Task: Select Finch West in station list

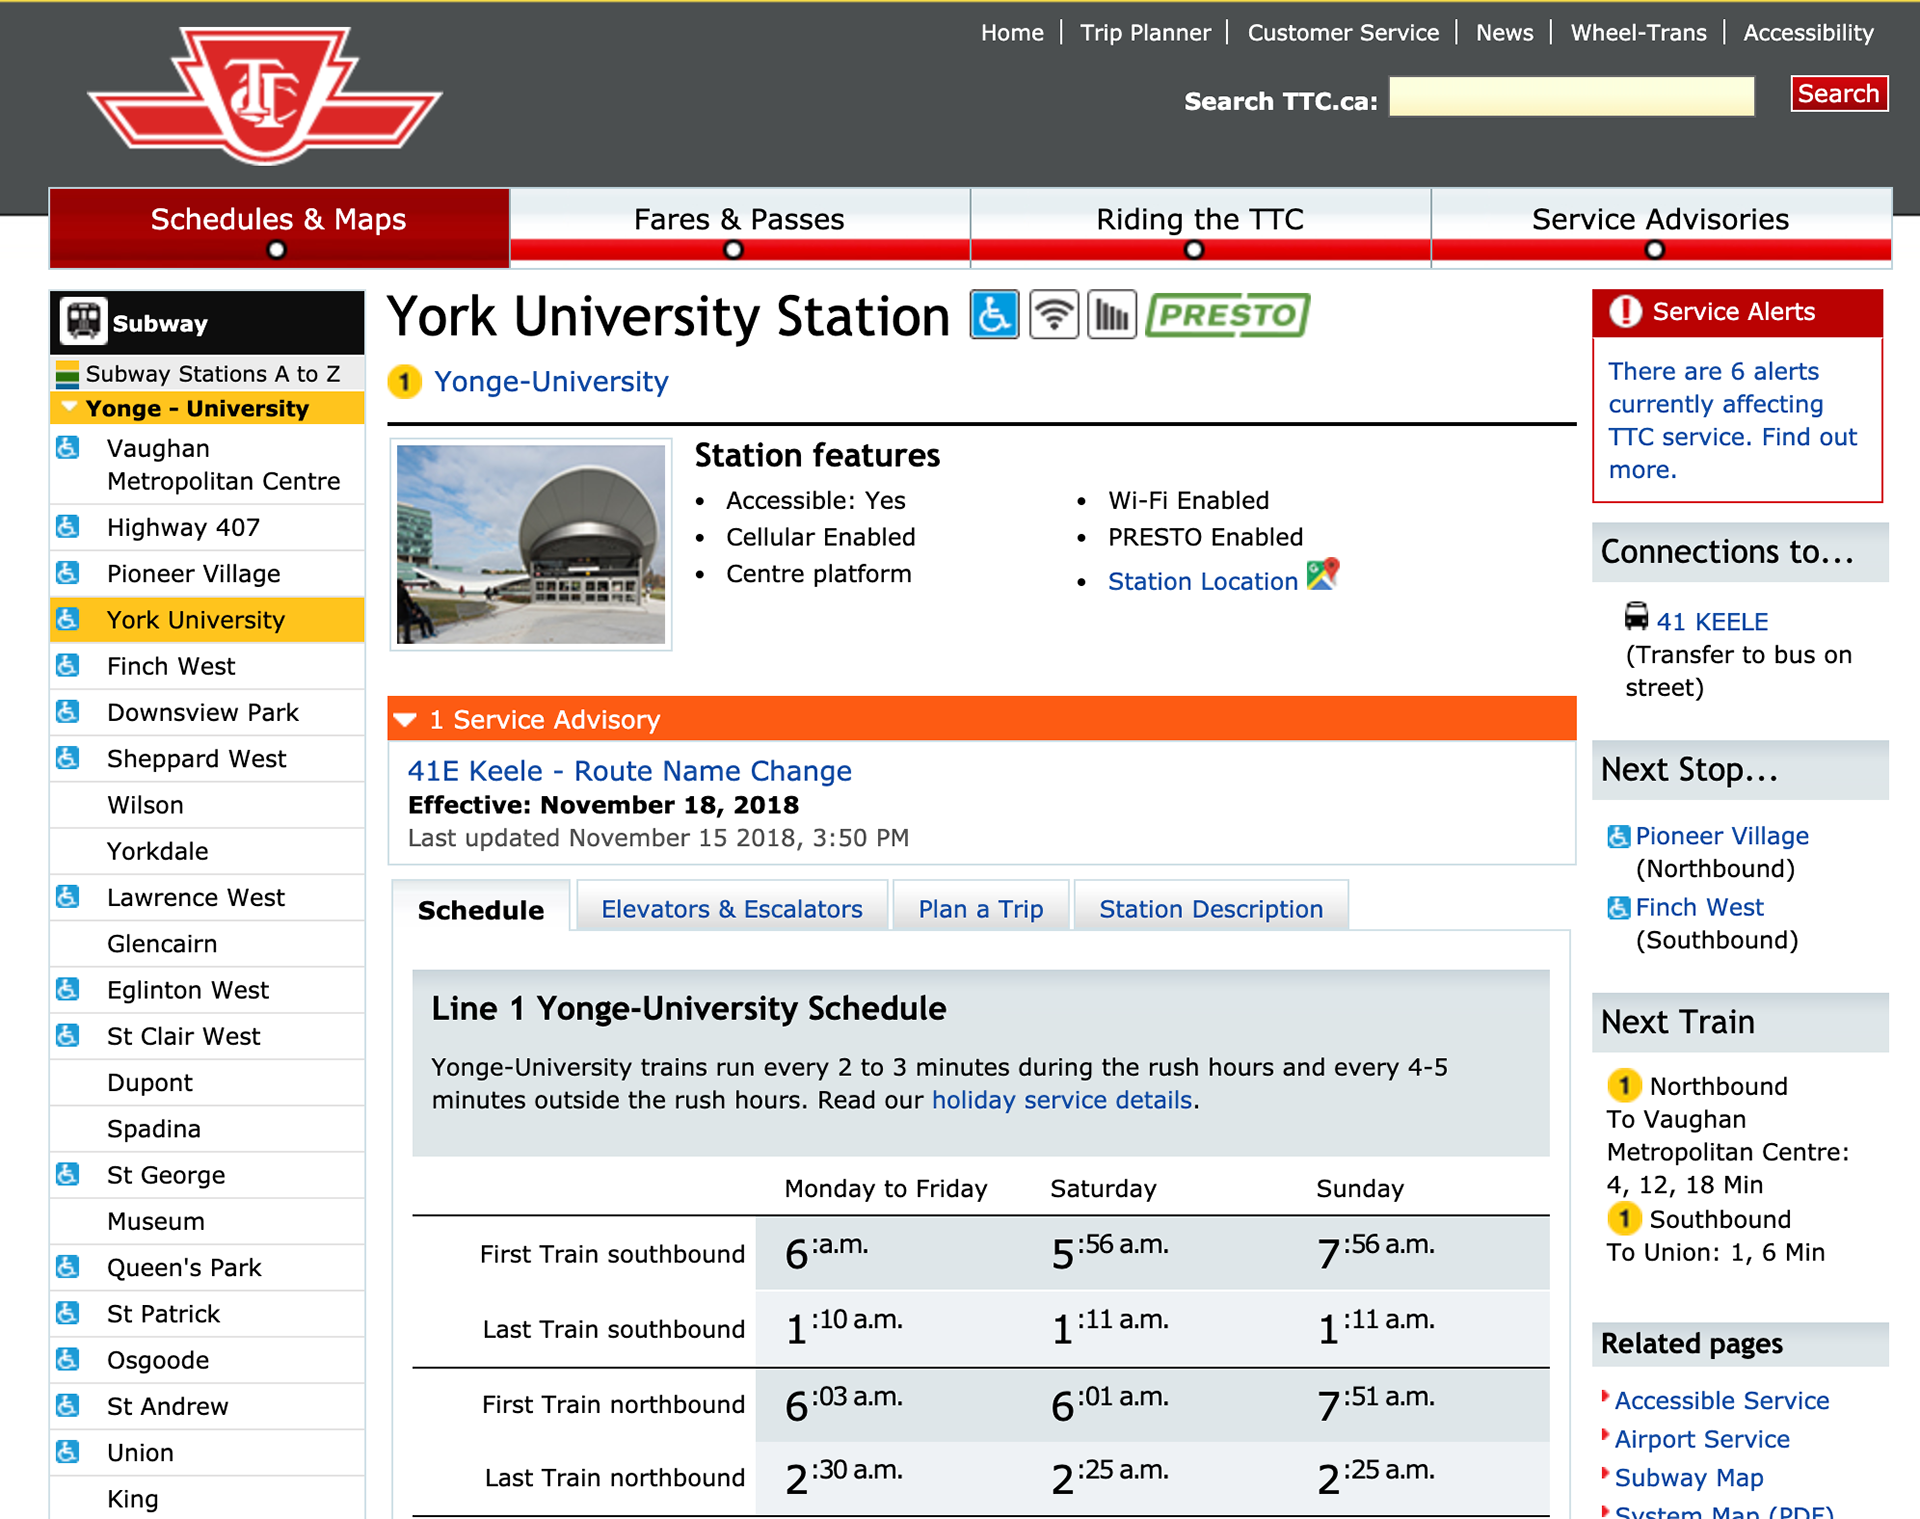Action: point(171,667)
